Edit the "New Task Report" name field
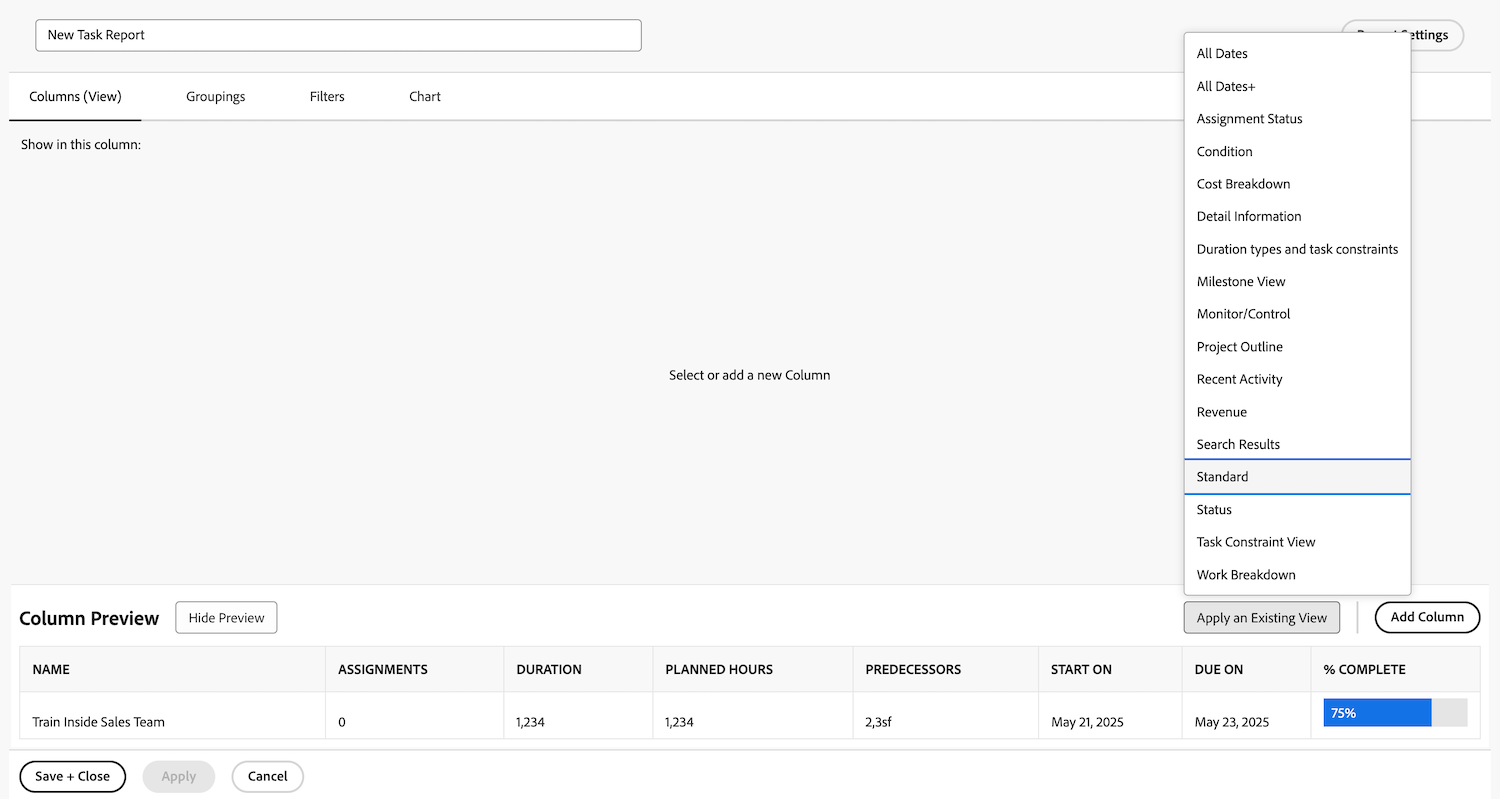Image resolution: width=1500 pixels, height=799 pixels. (x=338, y=35)
